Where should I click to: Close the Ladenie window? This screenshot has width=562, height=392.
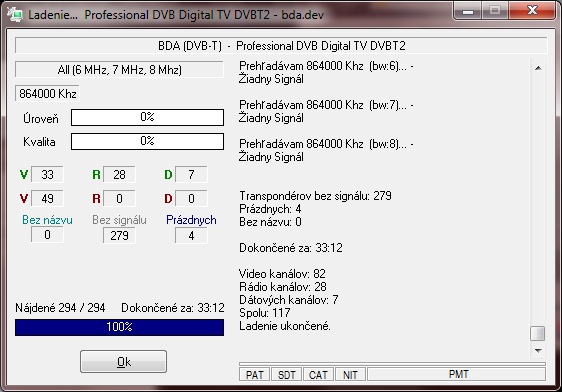click(532, 10)
